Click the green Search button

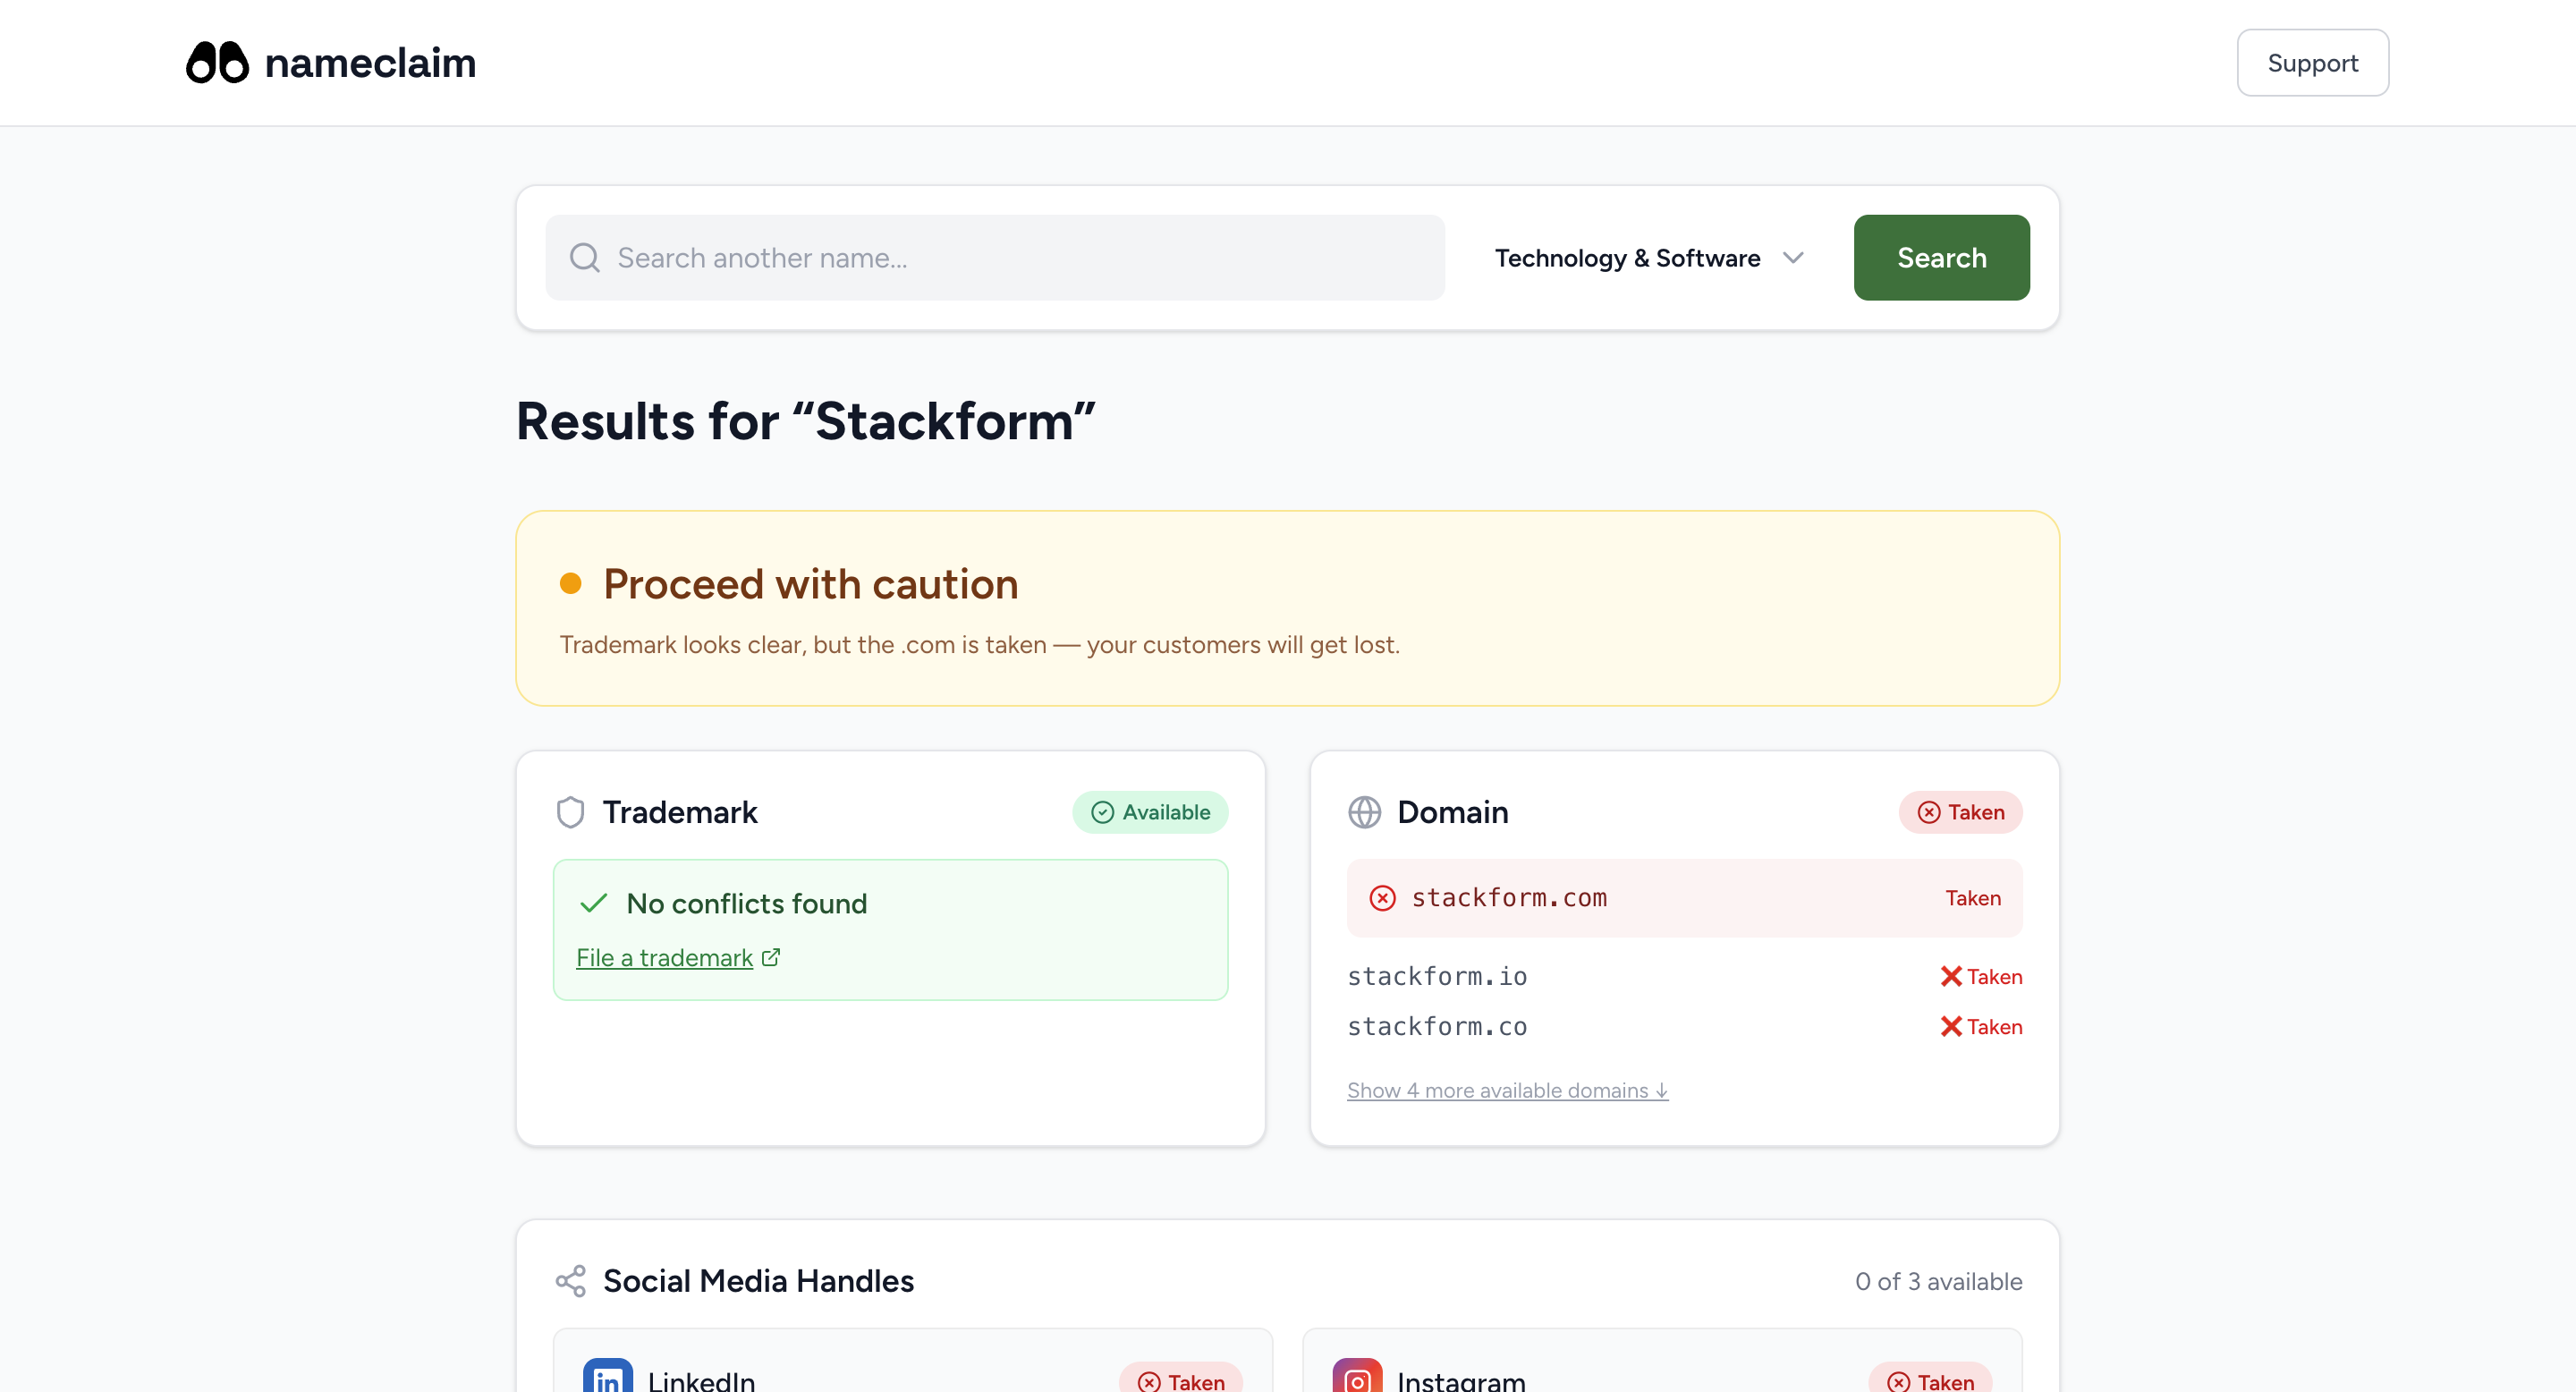pyautogui.click(x=1941, y=258)
